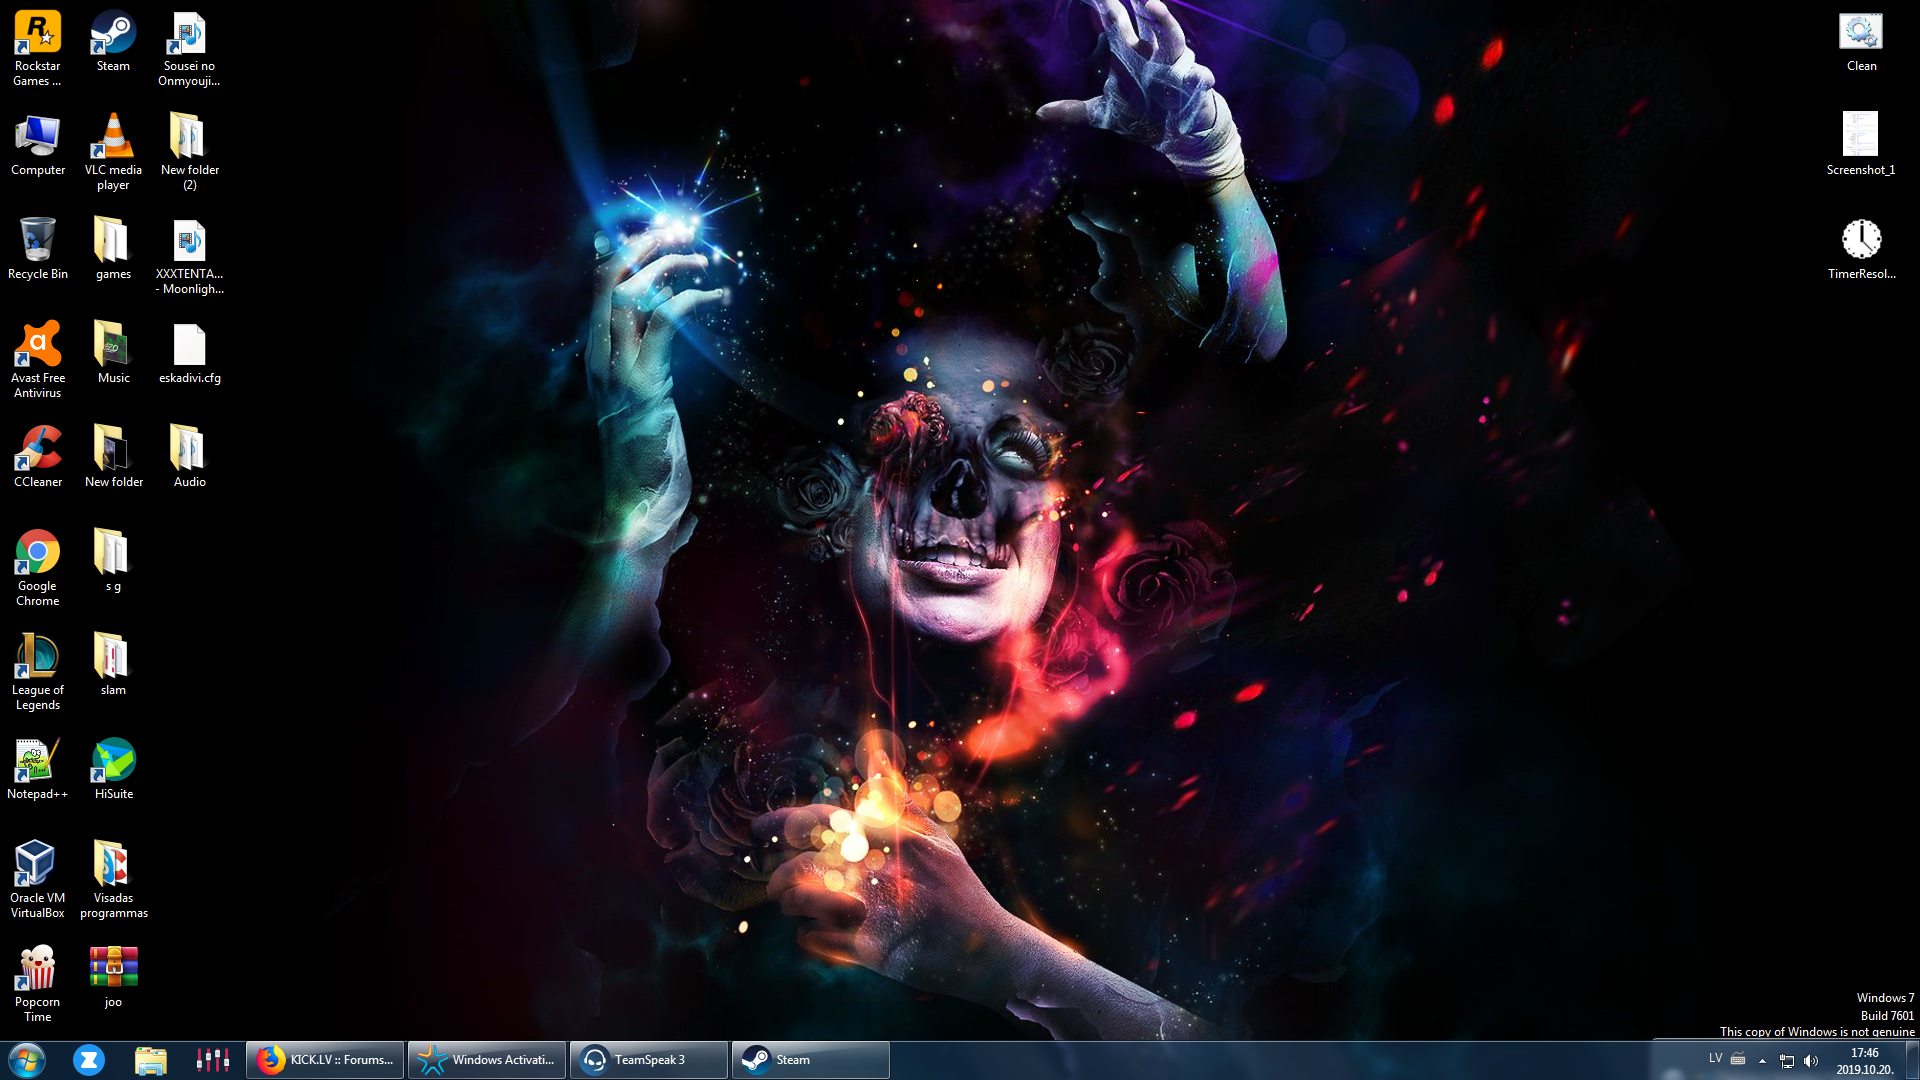Launch Google Chrome shortcut

coord(37,568)
